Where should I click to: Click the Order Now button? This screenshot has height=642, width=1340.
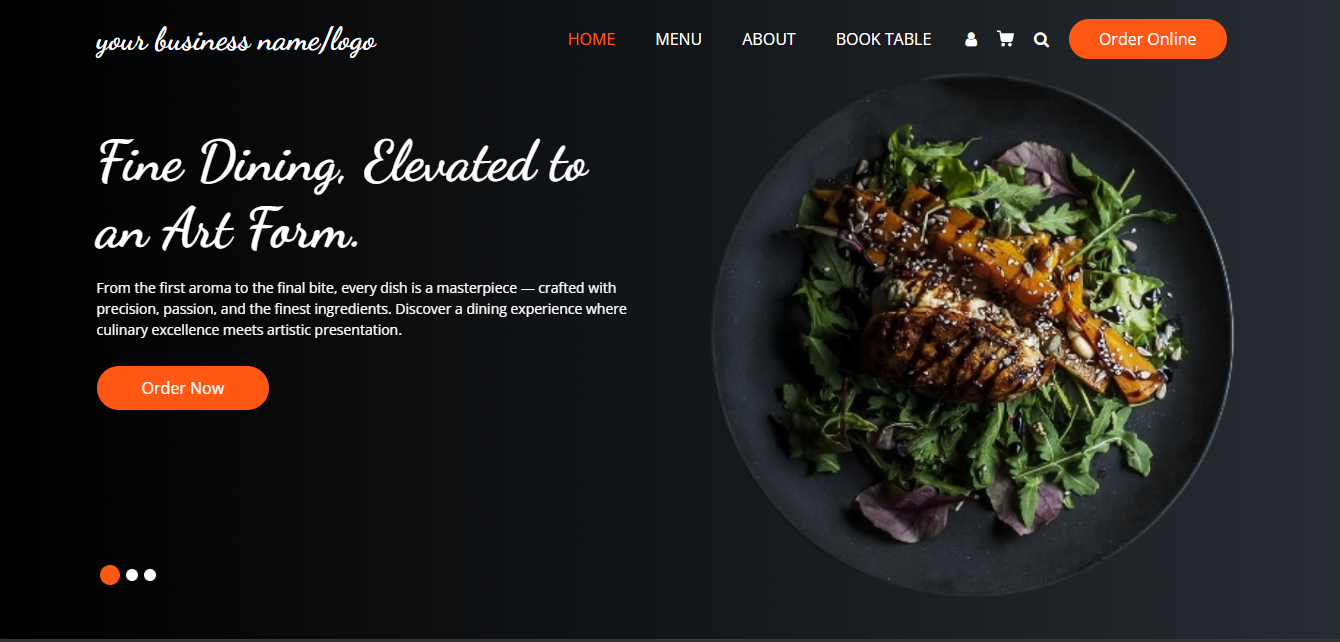pyautogui.click(x=183, y=388)
